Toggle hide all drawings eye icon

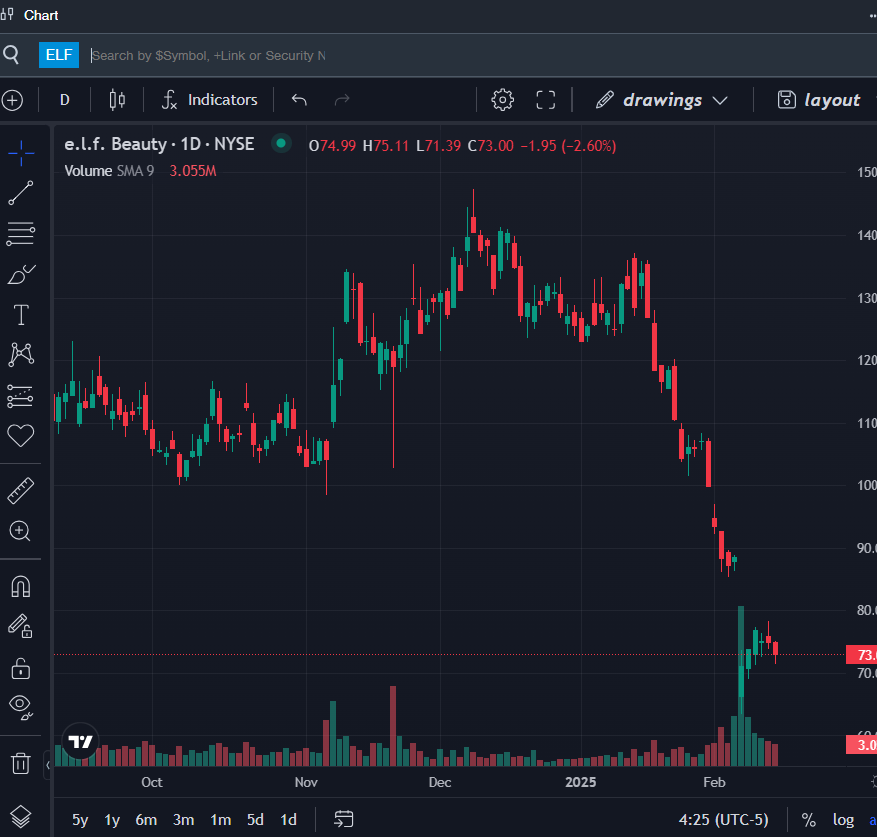[x=21, y=707]
